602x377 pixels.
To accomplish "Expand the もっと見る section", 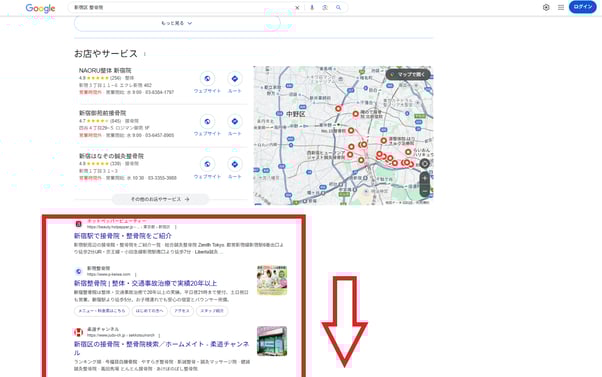I will [x=177, y=23].
